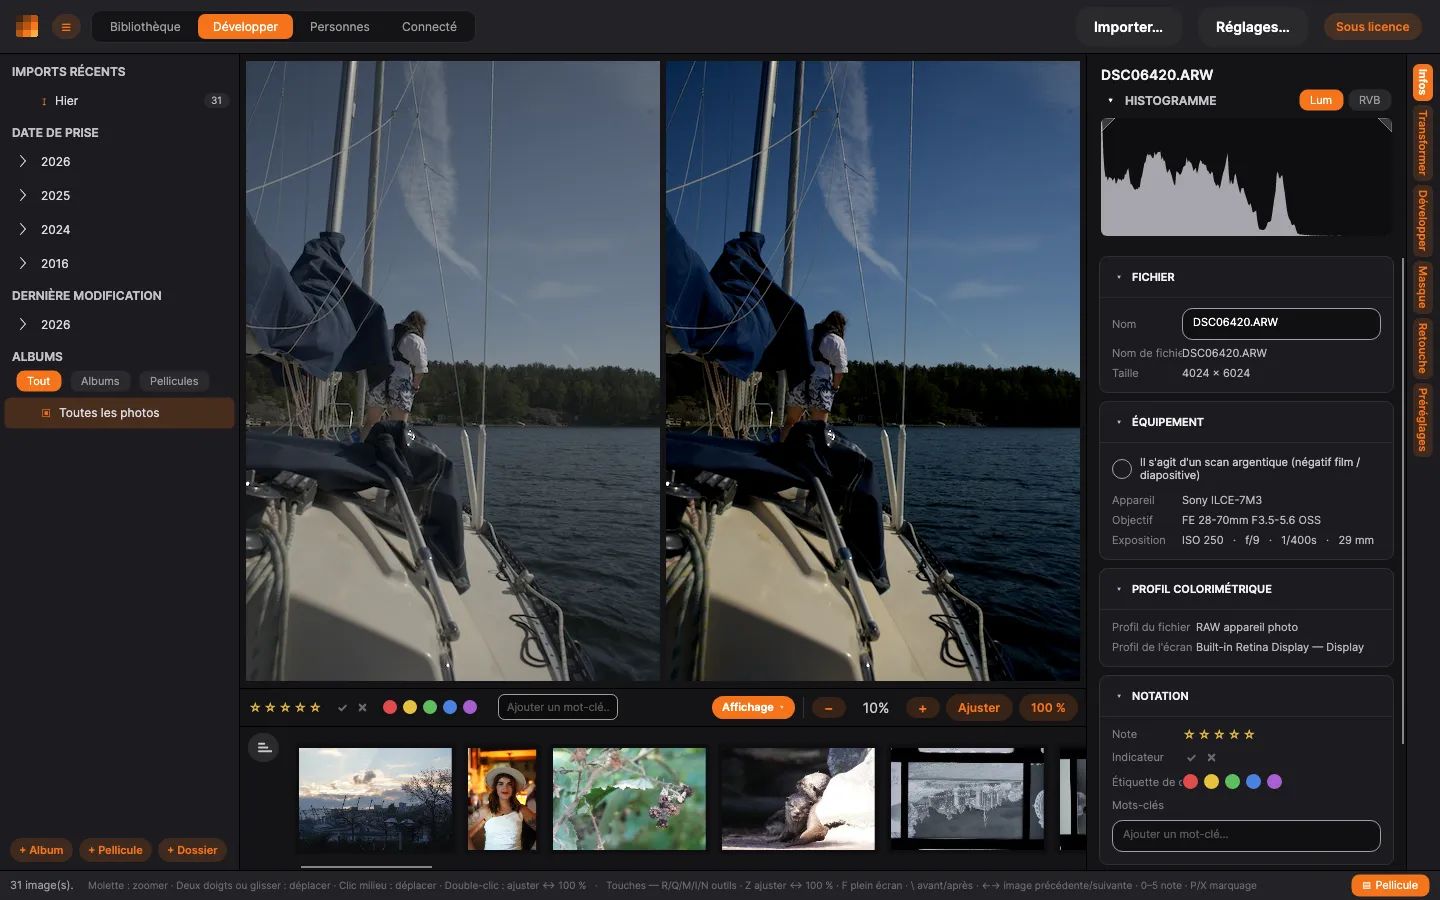Viewport: 1440px width, 900px height.
Task: Click the Nom input field
Action: [1281, 323]
